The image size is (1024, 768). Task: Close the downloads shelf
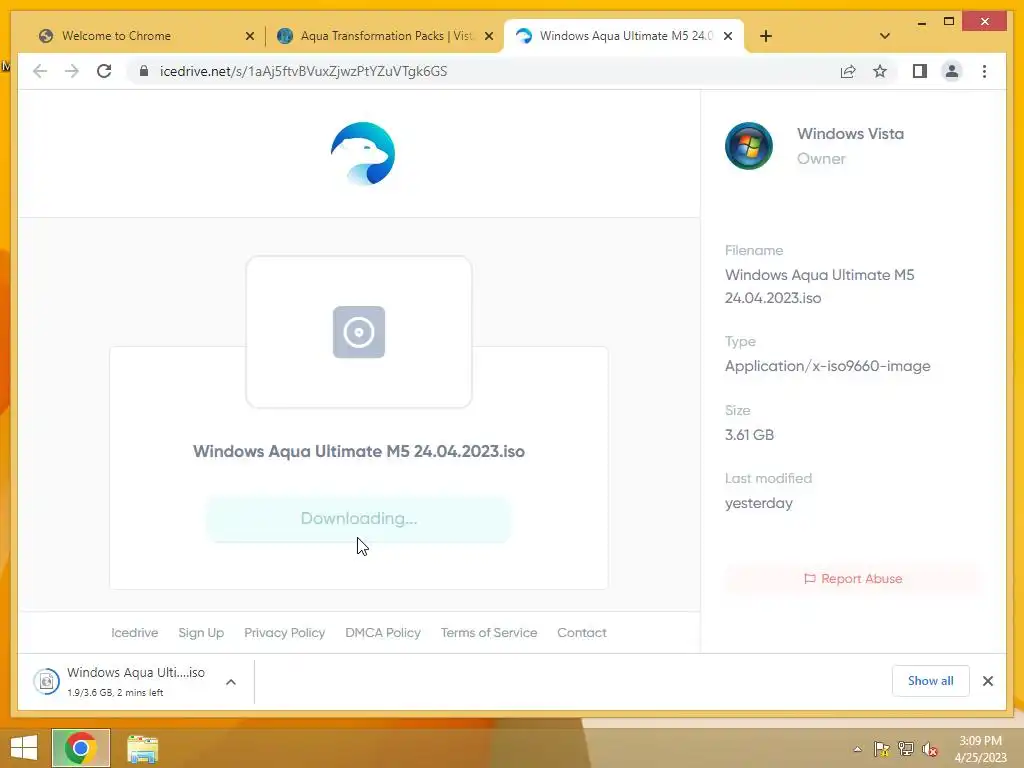click(987, 681)
